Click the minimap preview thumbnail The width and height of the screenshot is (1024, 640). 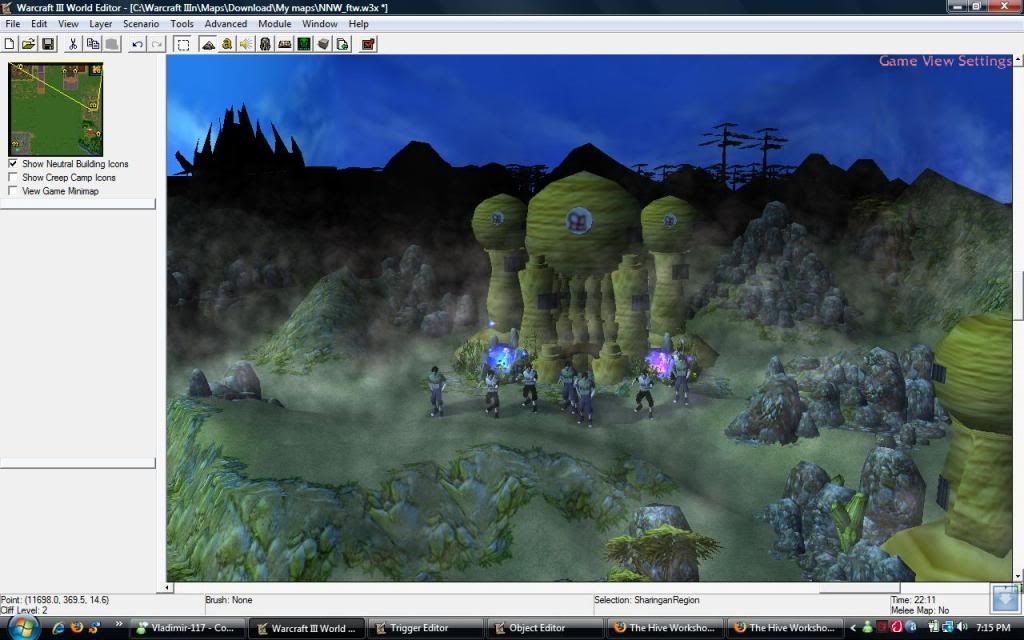tap(56, 109)
